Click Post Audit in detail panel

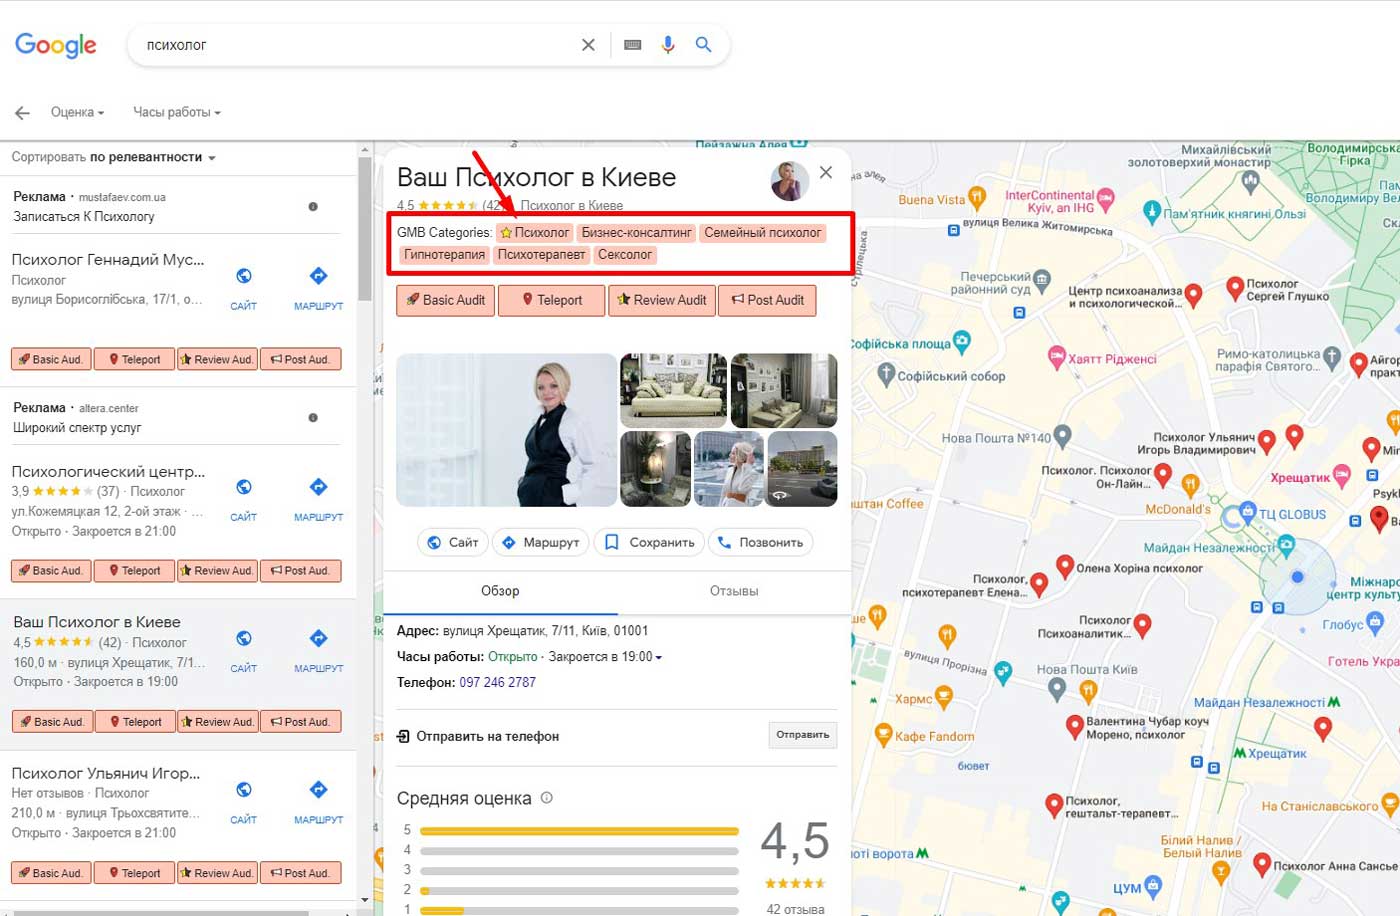(x=768, y=300)
